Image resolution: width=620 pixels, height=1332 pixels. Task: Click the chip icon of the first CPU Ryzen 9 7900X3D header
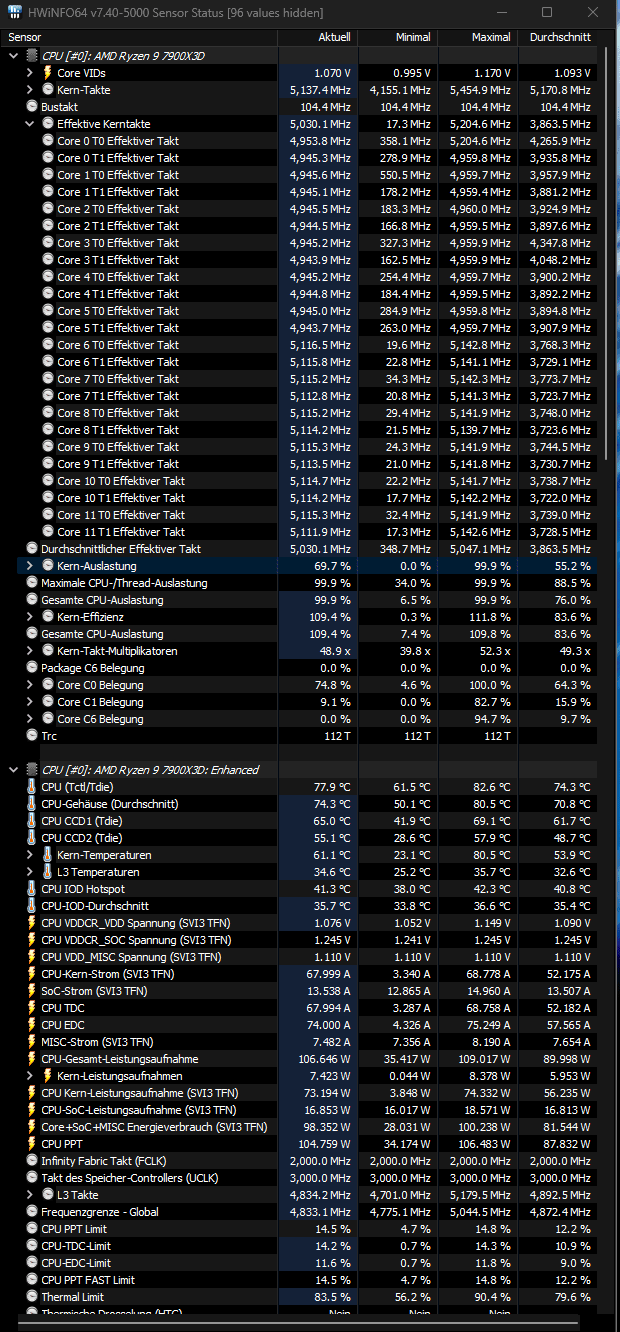32,56
